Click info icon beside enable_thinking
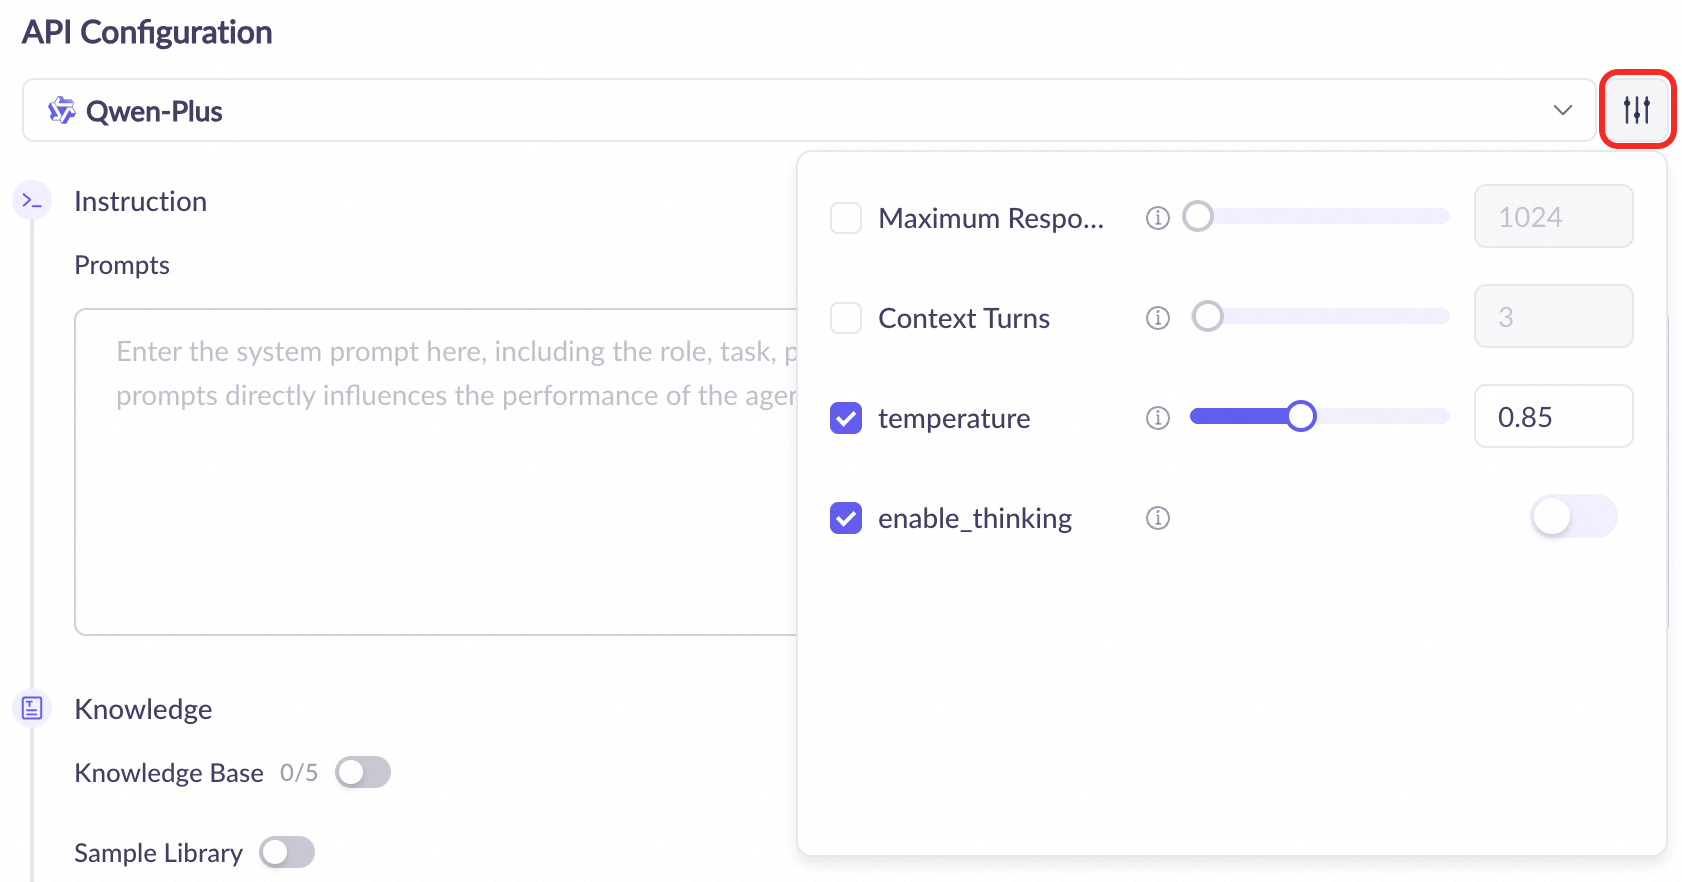The height and width of the screenshot is (882, 1682). pyautogui.click(x=1157, y=518)
